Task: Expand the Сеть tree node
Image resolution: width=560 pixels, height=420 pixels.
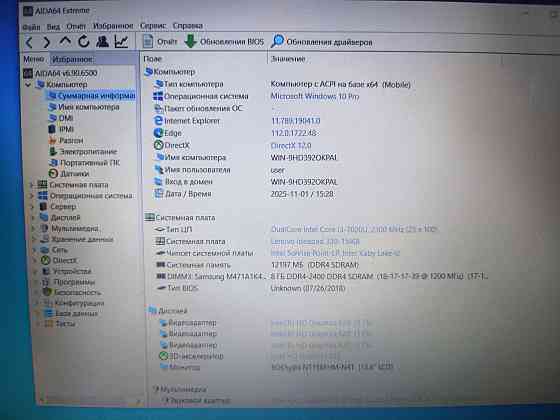Action: (35, 250)
